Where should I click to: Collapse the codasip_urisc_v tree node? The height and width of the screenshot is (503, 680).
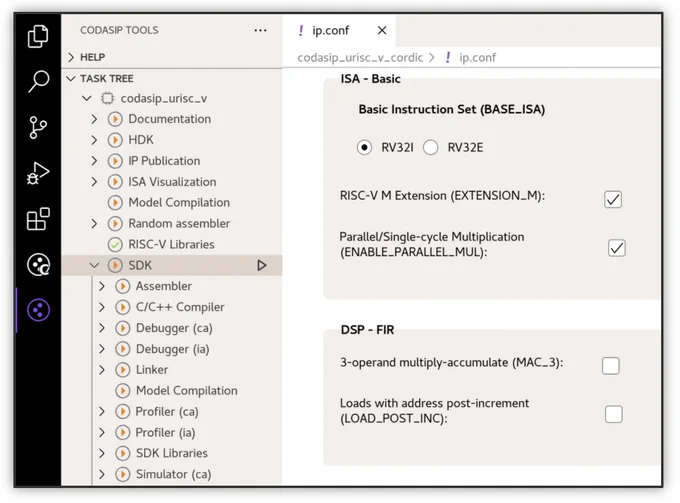[87, 98]
